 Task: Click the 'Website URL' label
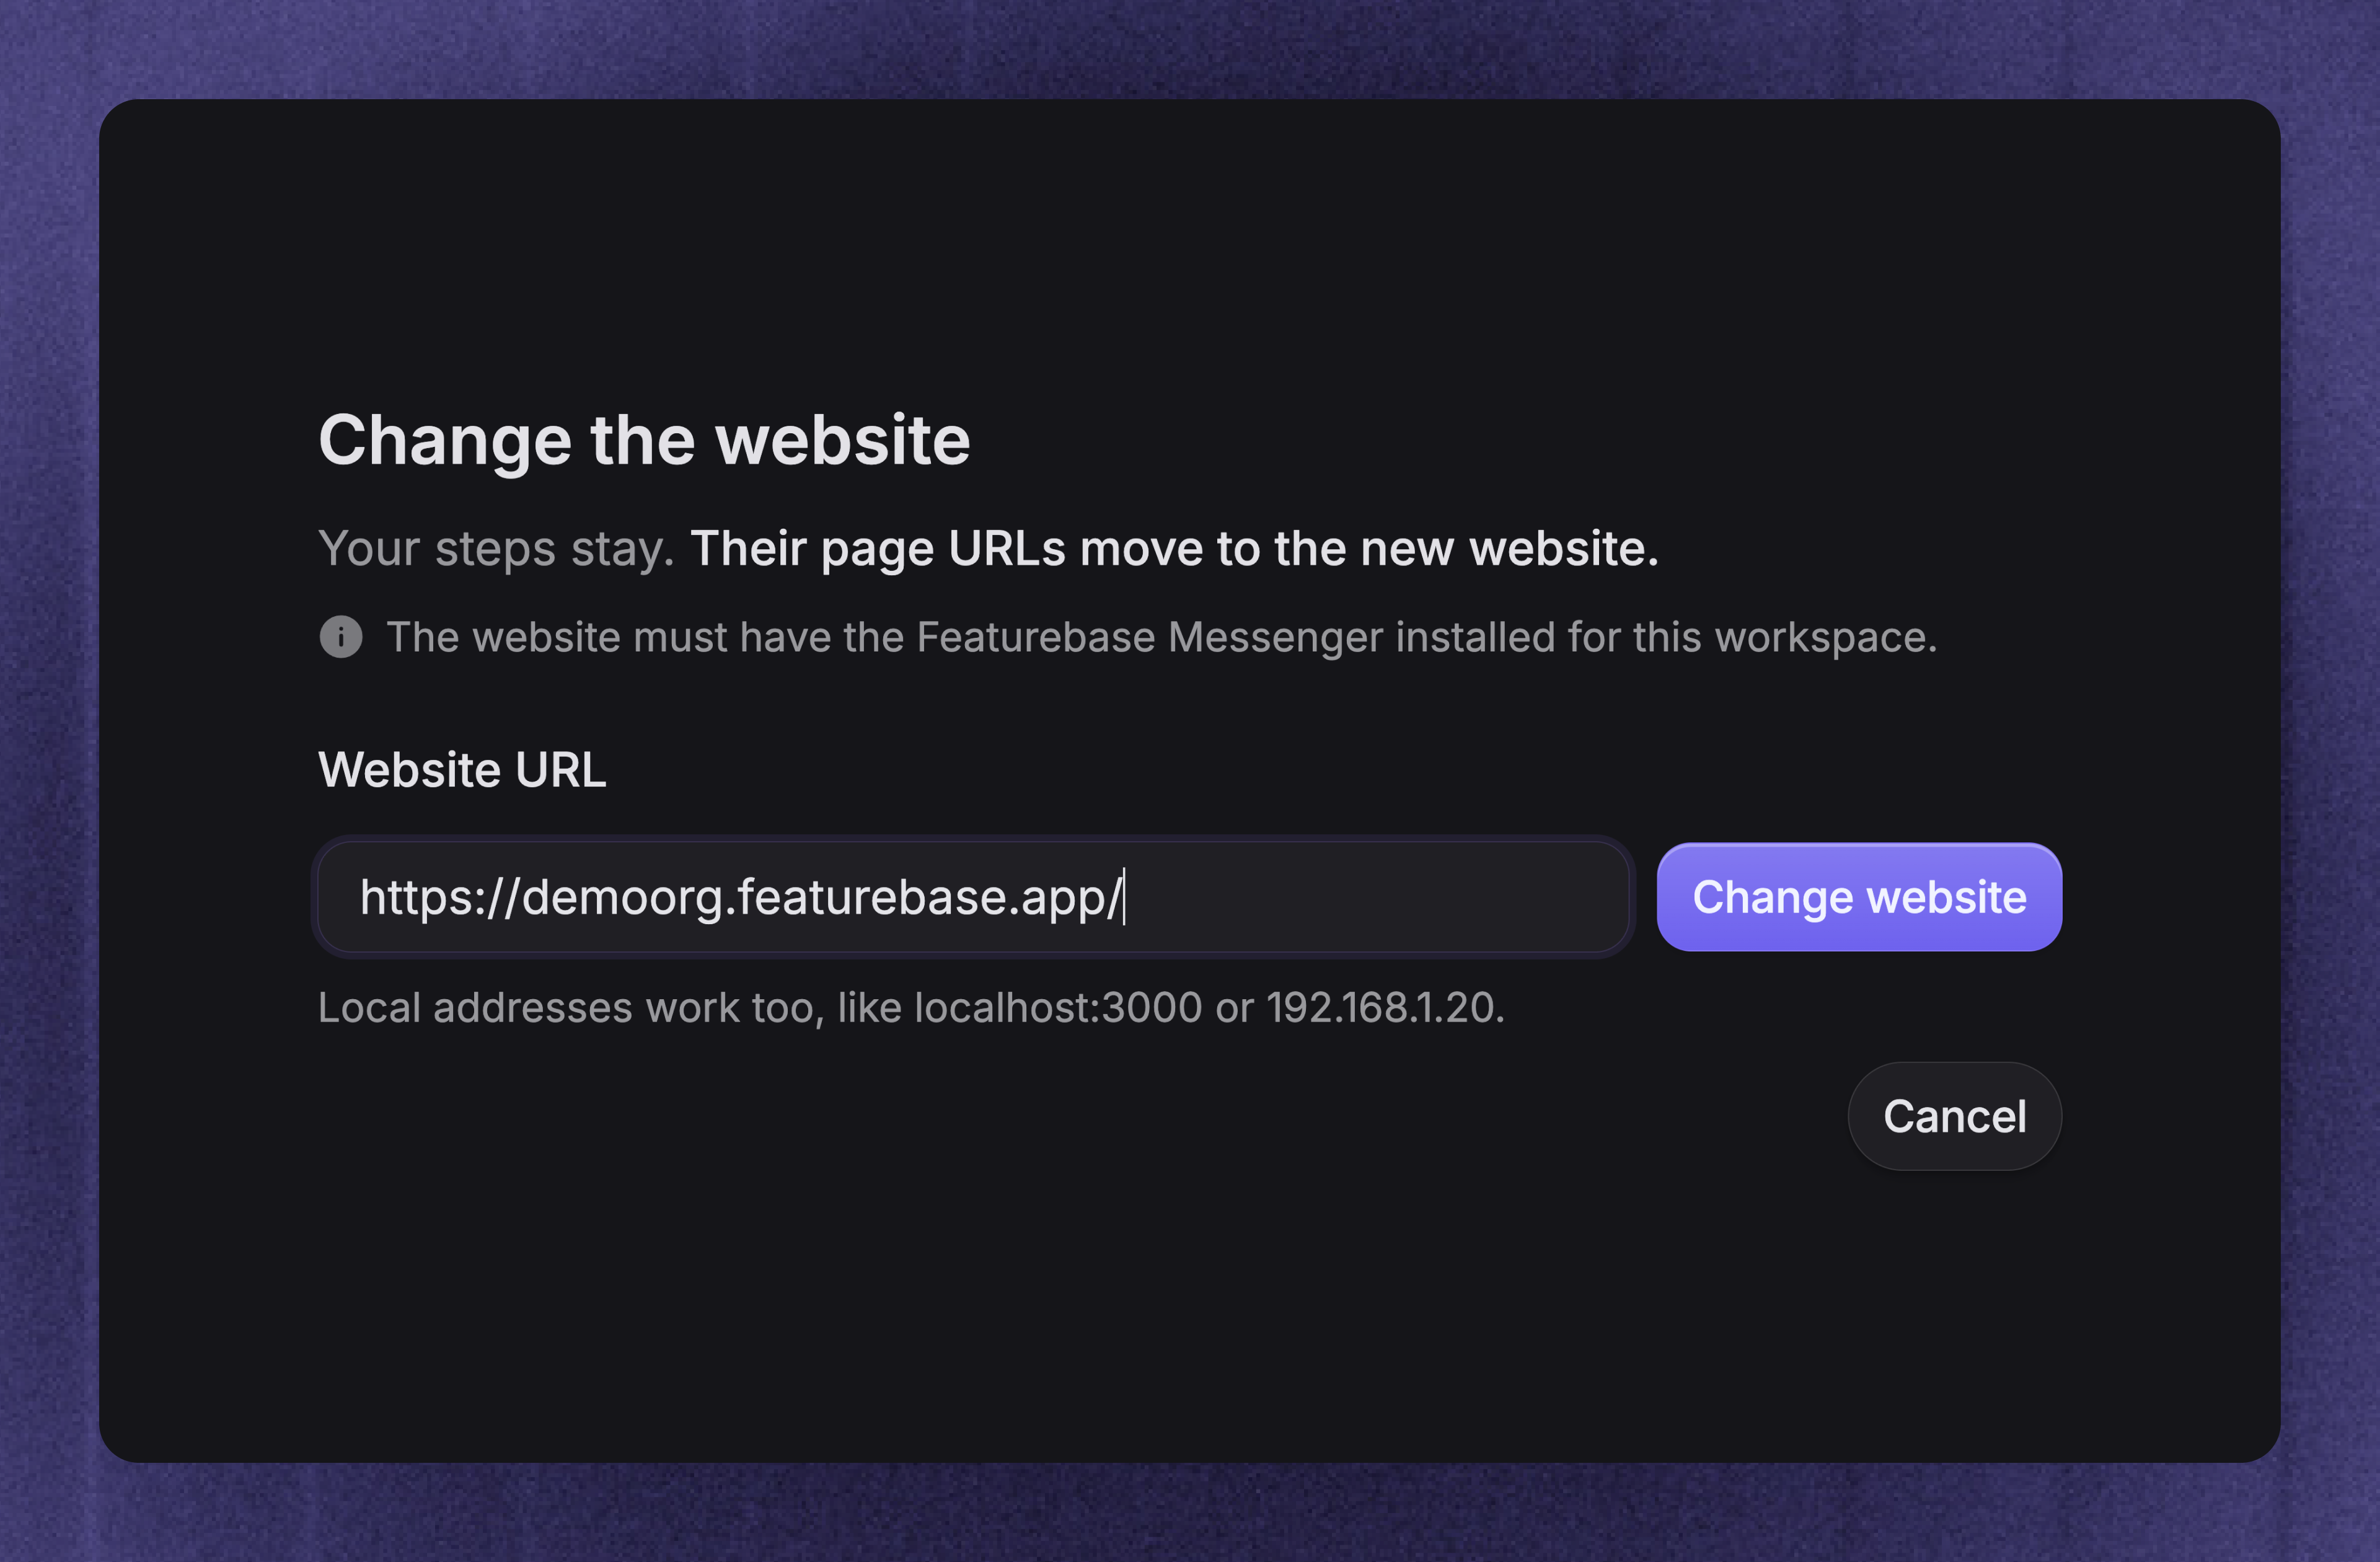pos(462,770)
